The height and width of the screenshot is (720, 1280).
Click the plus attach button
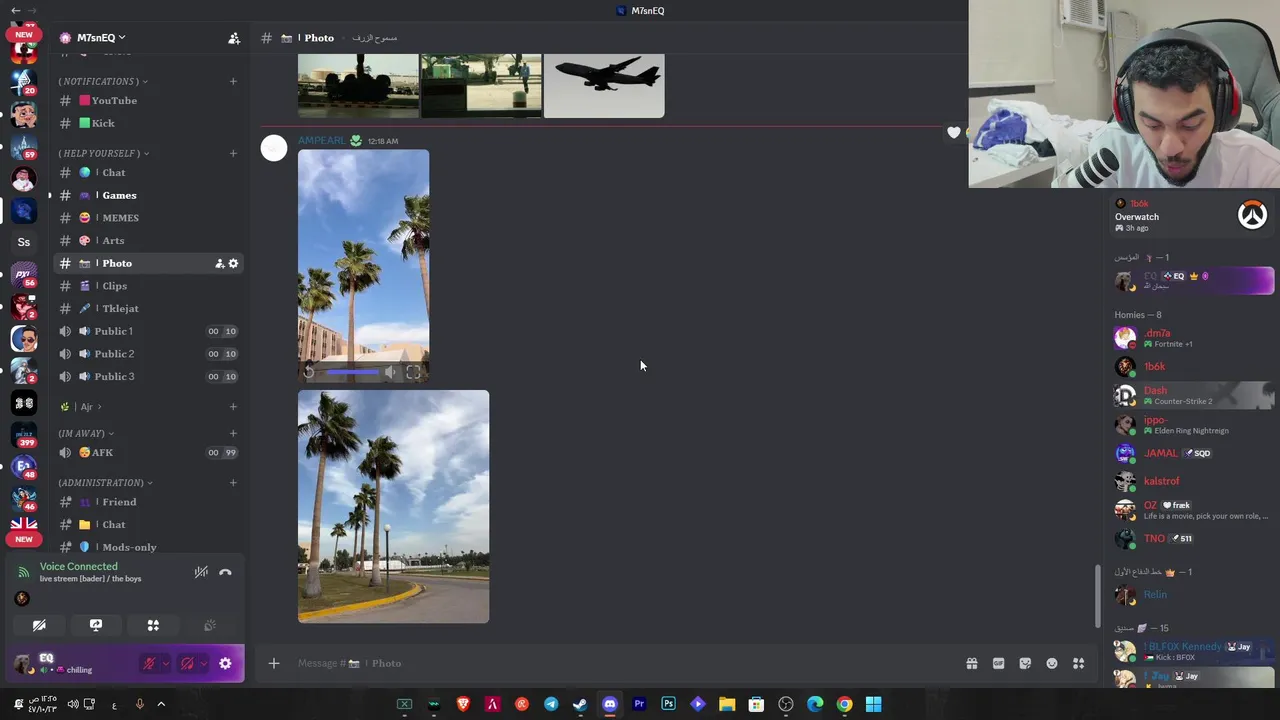[273, 663]
